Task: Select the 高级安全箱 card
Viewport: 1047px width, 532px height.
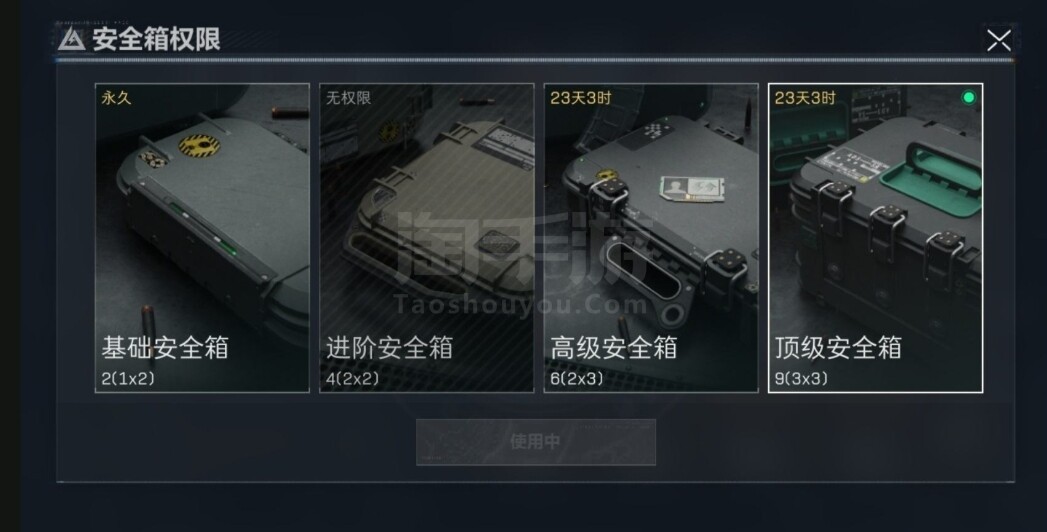Action: coord(651,238)
